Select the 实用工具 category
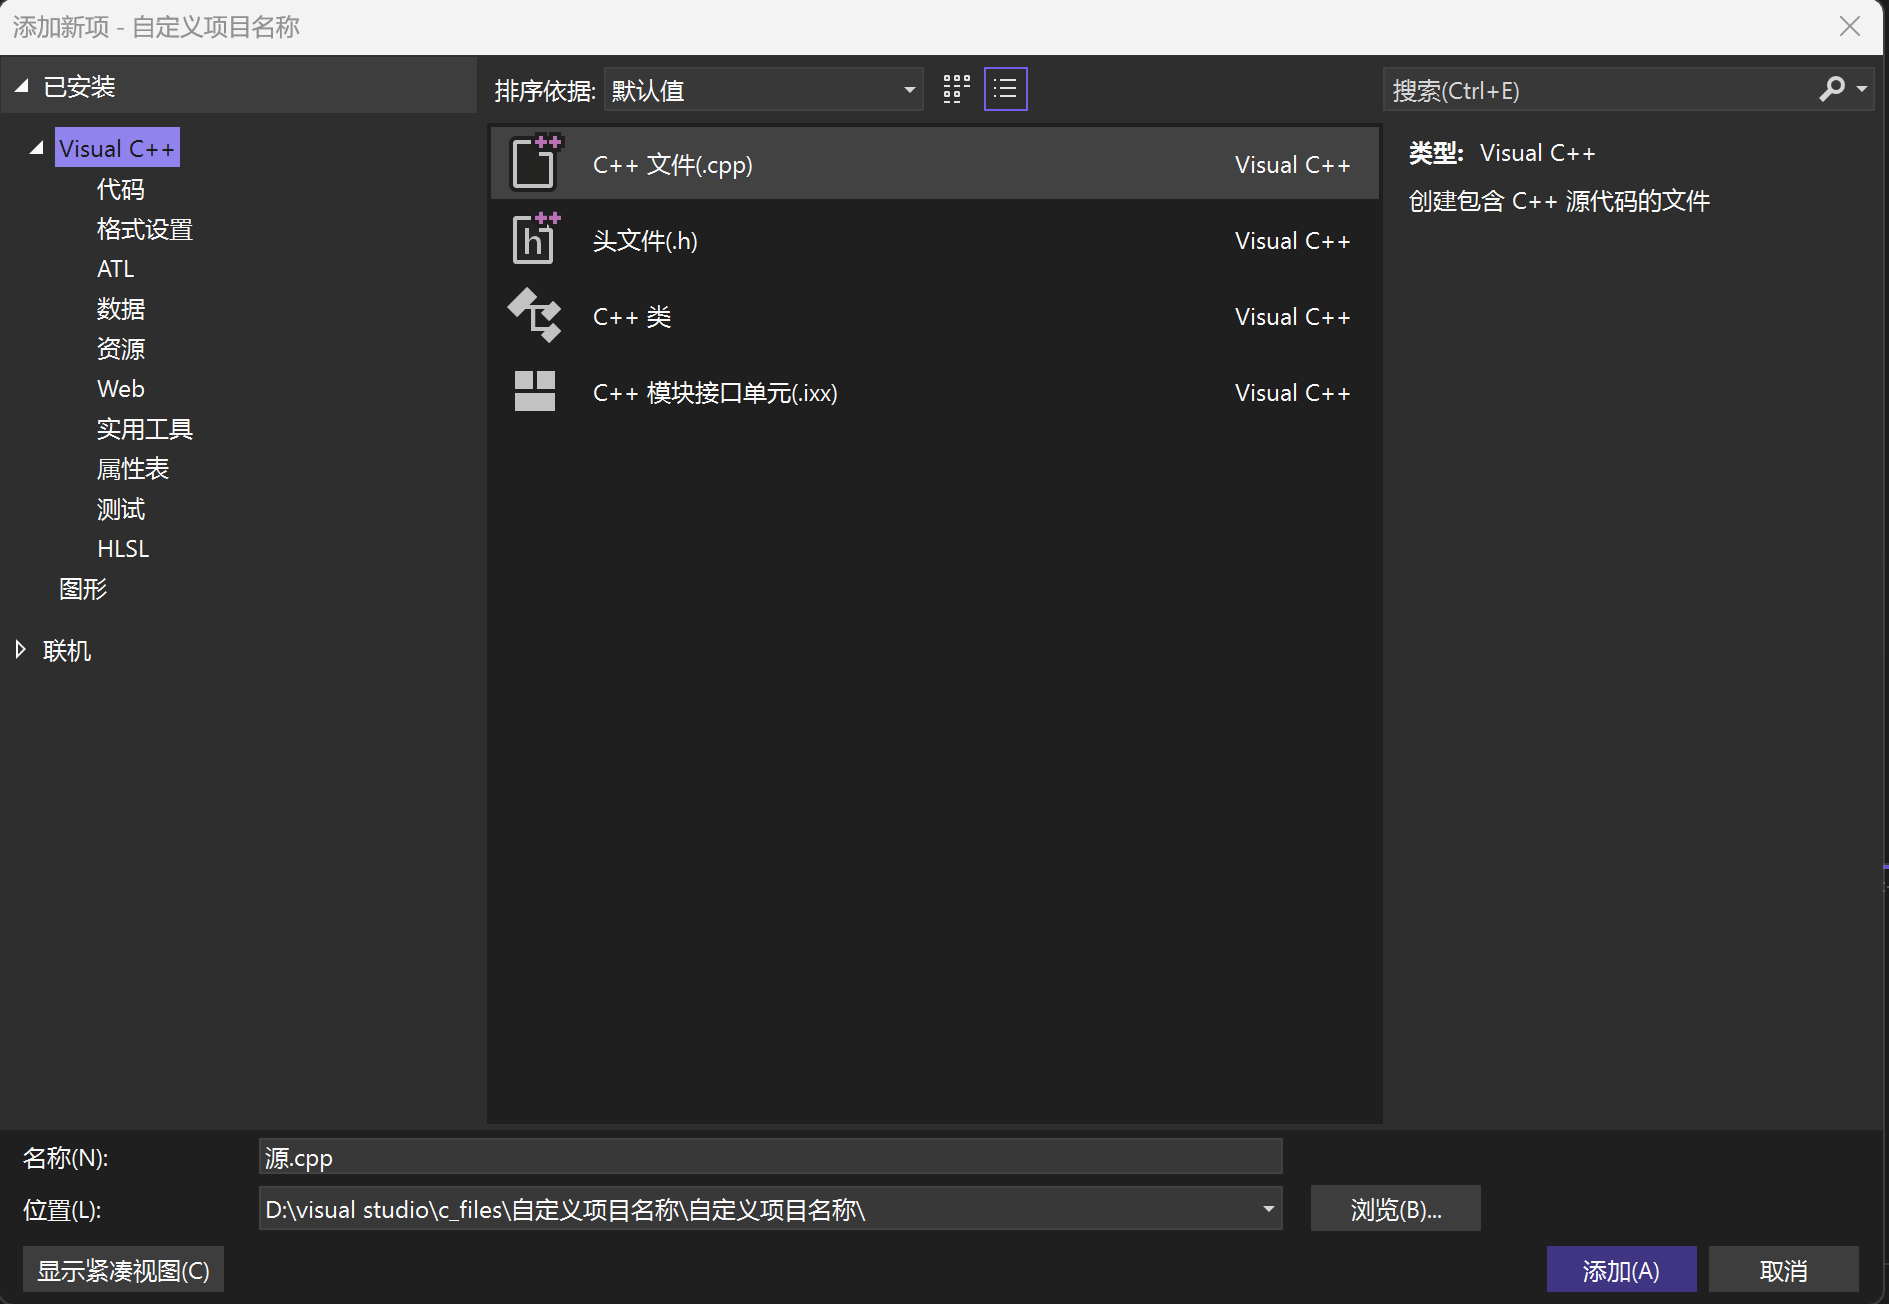Screen dimensions: 1889x1304 (x=145, y=429)
